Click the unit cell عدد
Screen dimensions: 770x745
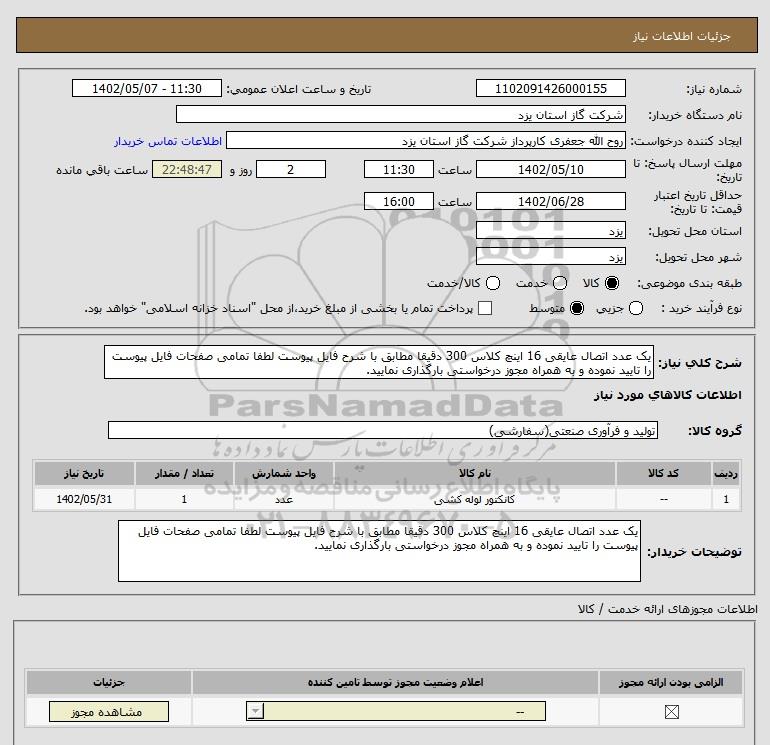(284, 499)
